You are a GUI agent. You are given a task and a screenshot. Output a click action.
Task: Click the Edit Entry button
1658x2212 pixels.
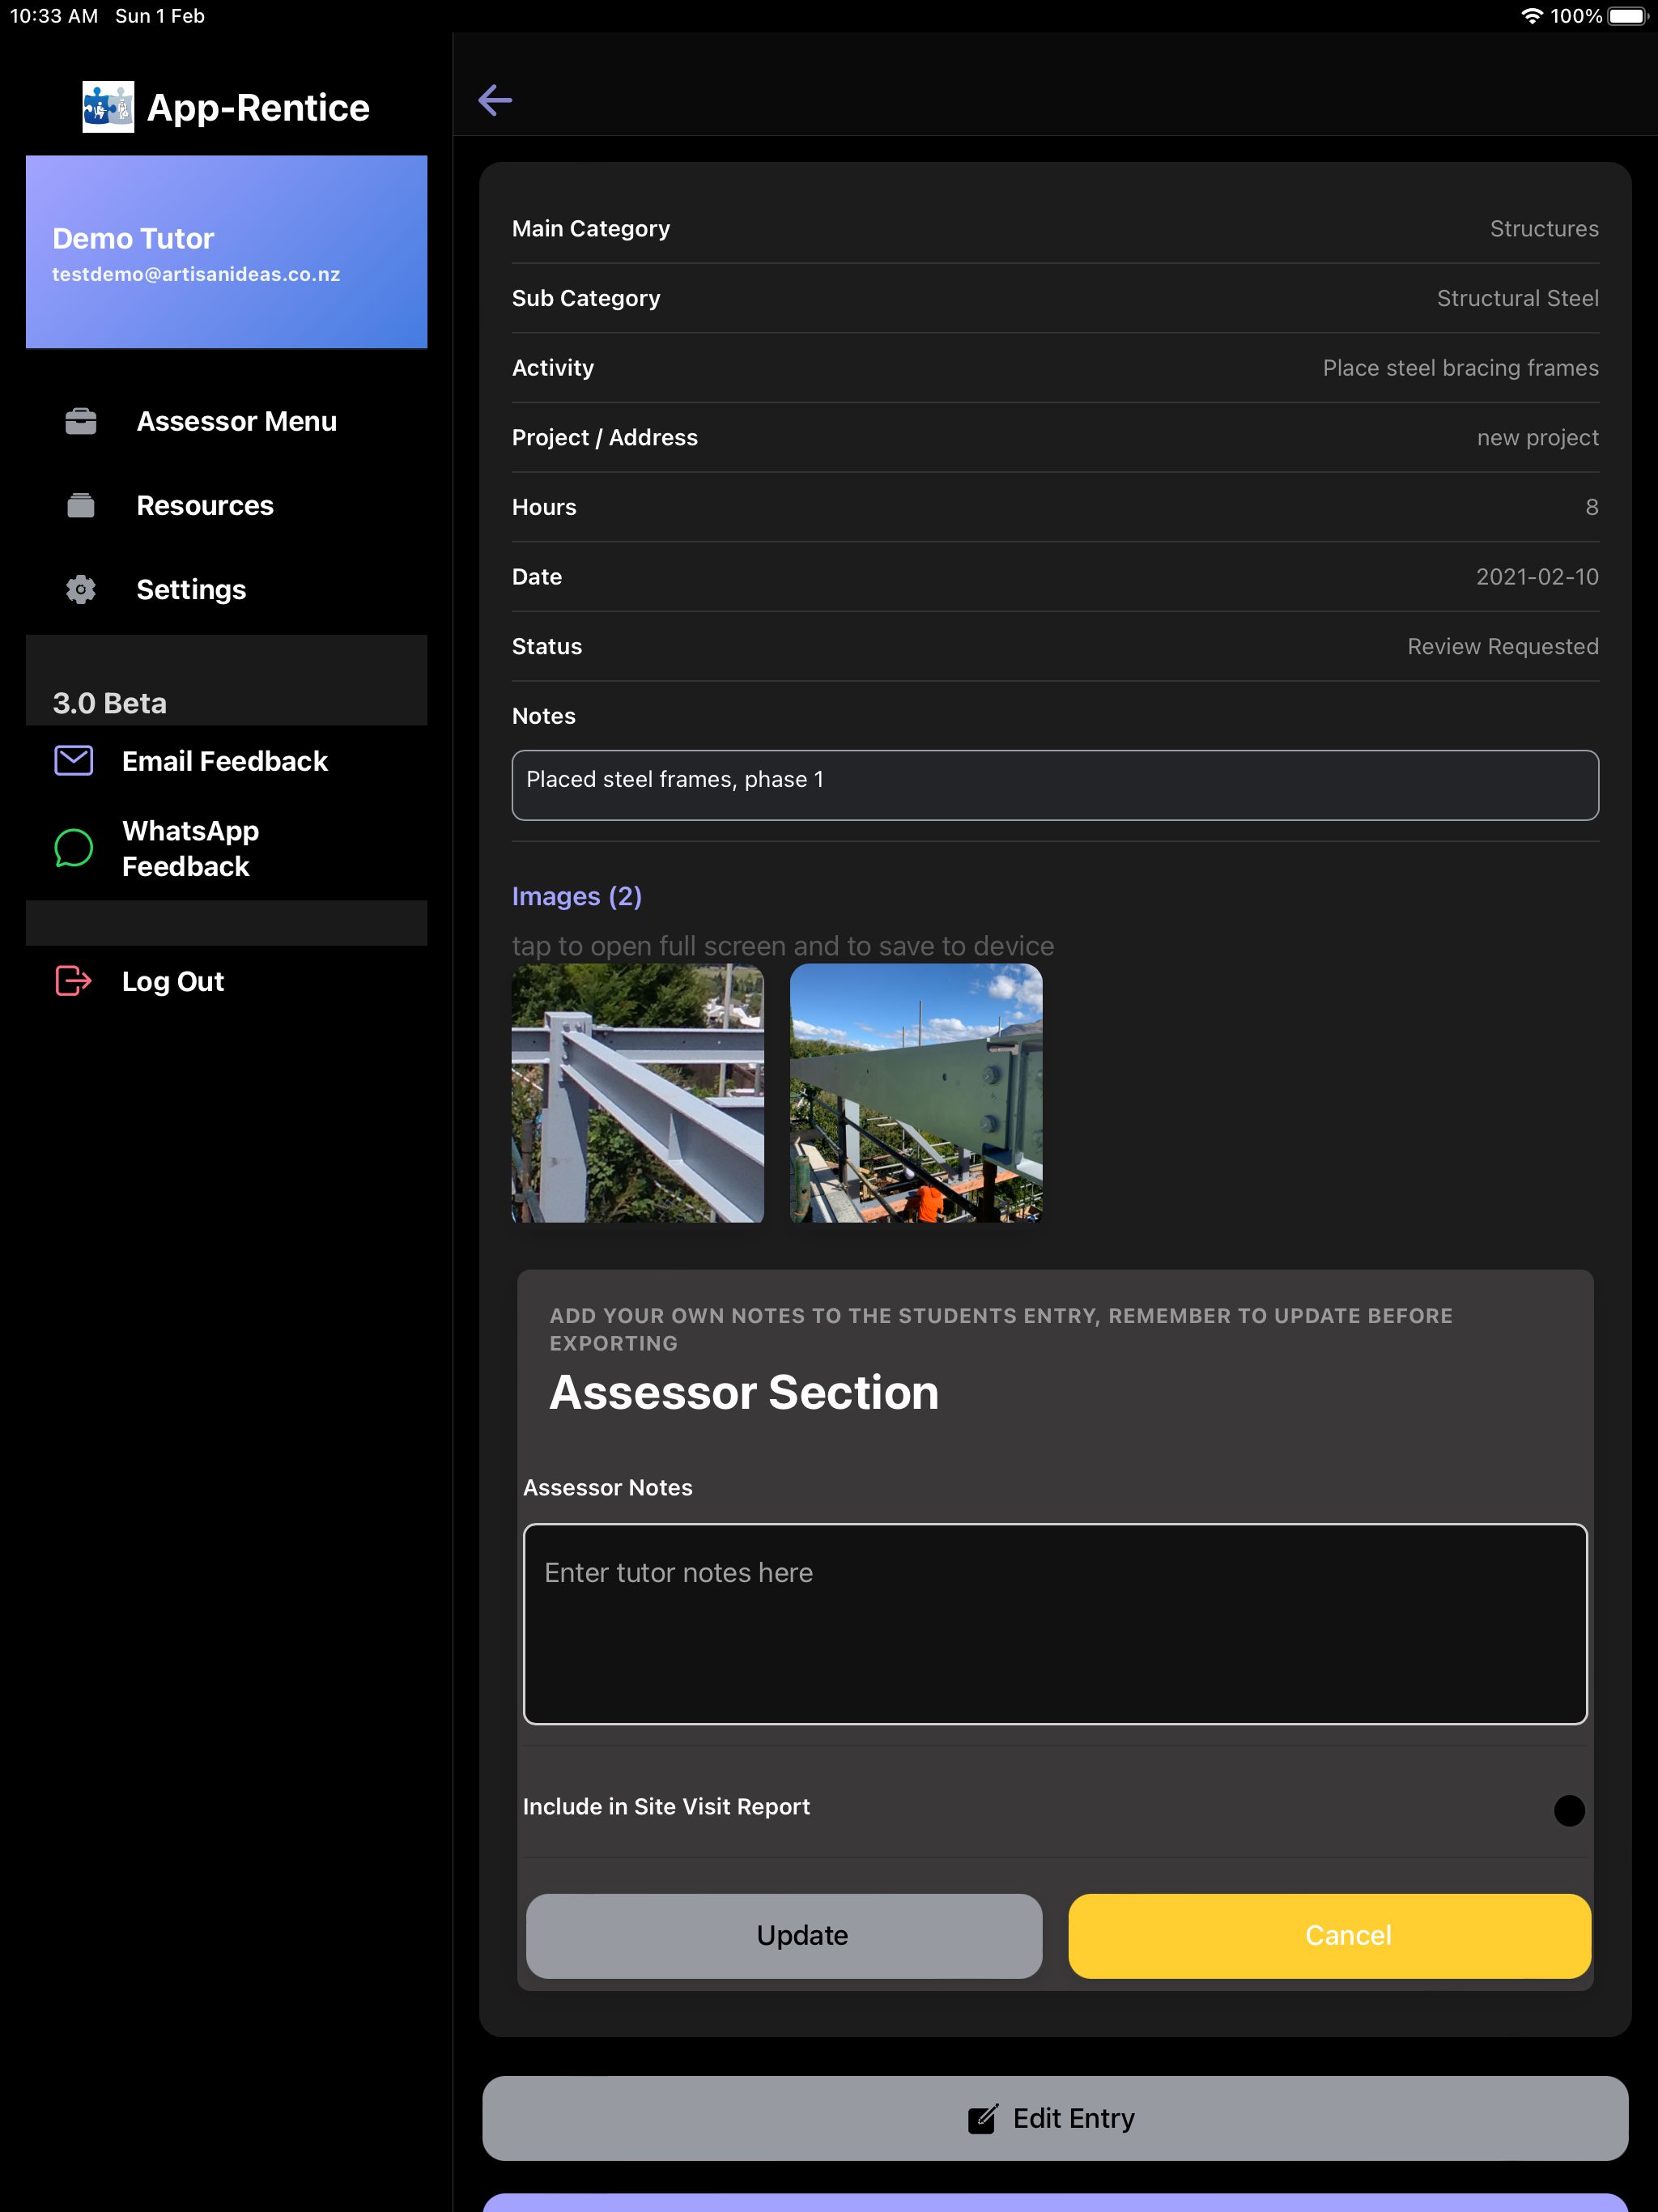pos(1055,2118)
